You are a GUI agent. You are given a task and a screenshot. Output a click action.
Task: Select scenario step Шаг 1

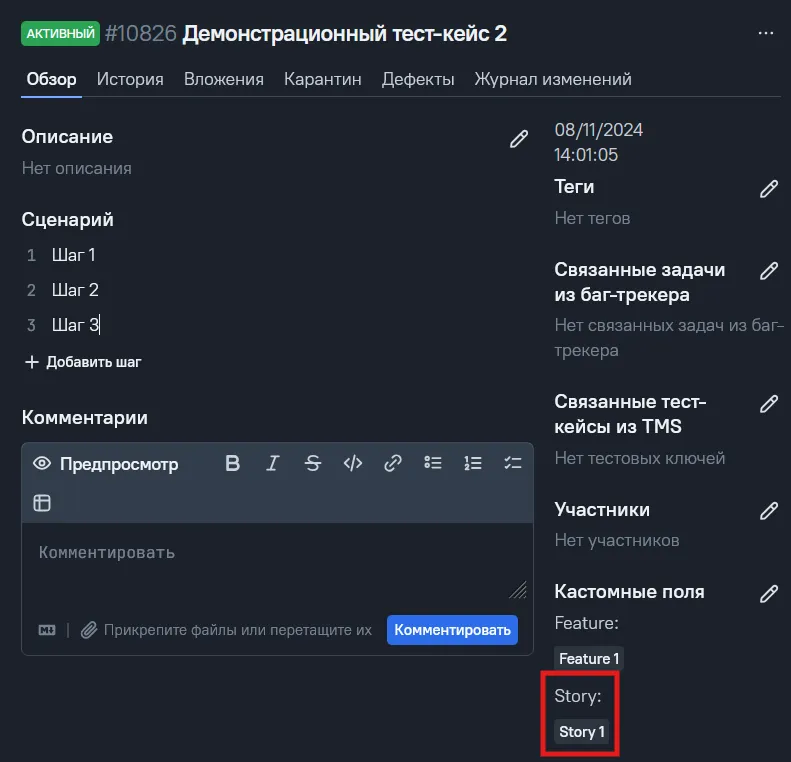(74, 255)
